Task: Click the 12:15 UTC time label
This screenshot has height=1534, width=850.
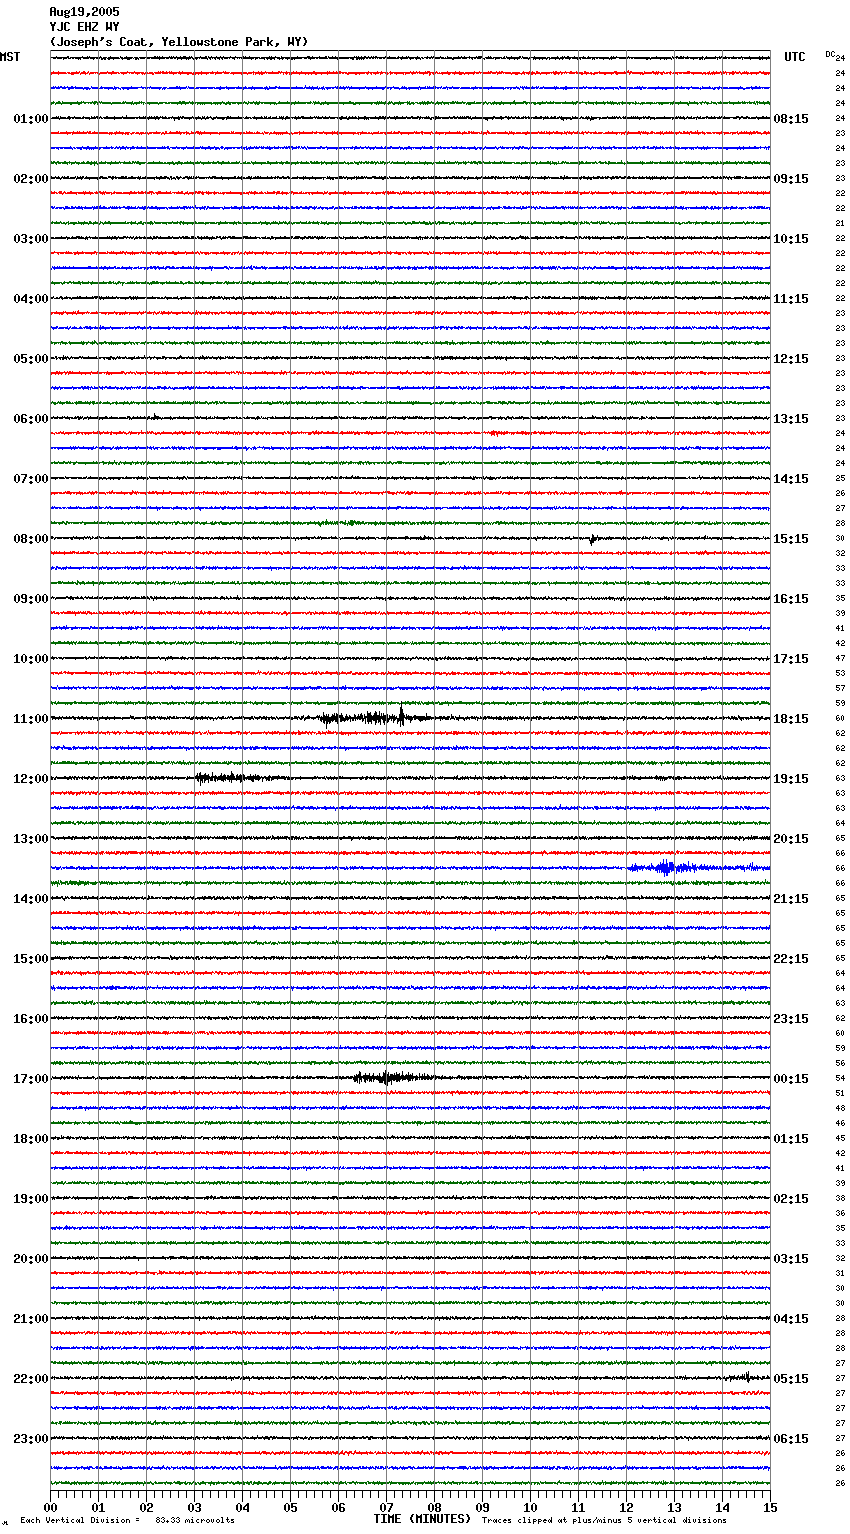Action: click(x=791, y=359)
